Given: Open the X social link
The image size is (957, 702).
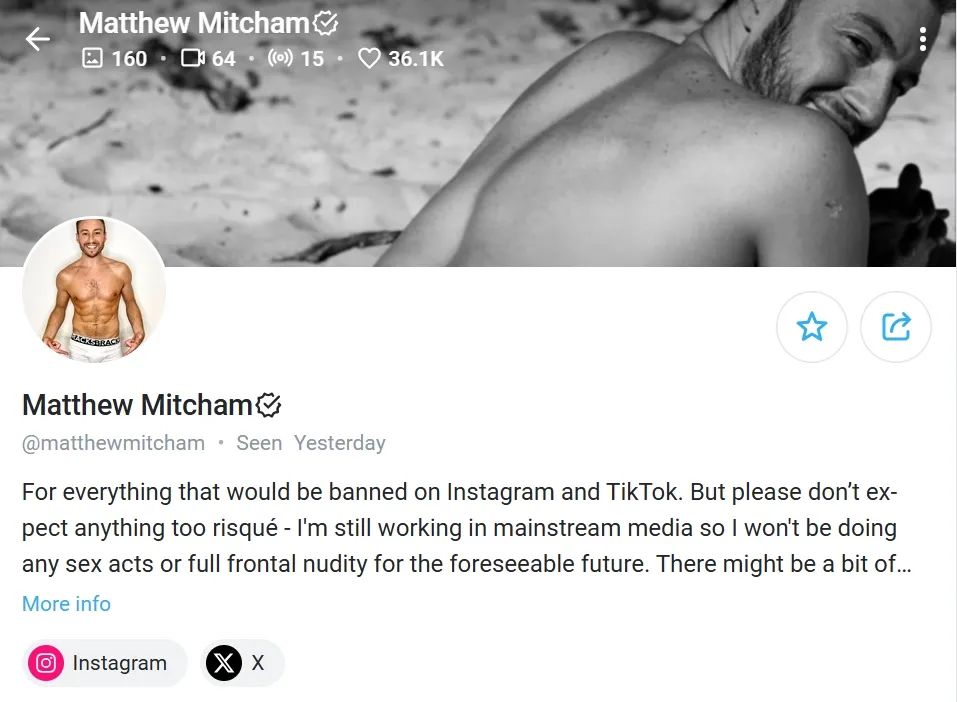Looking at the screenshot, I should coord(242,663).
